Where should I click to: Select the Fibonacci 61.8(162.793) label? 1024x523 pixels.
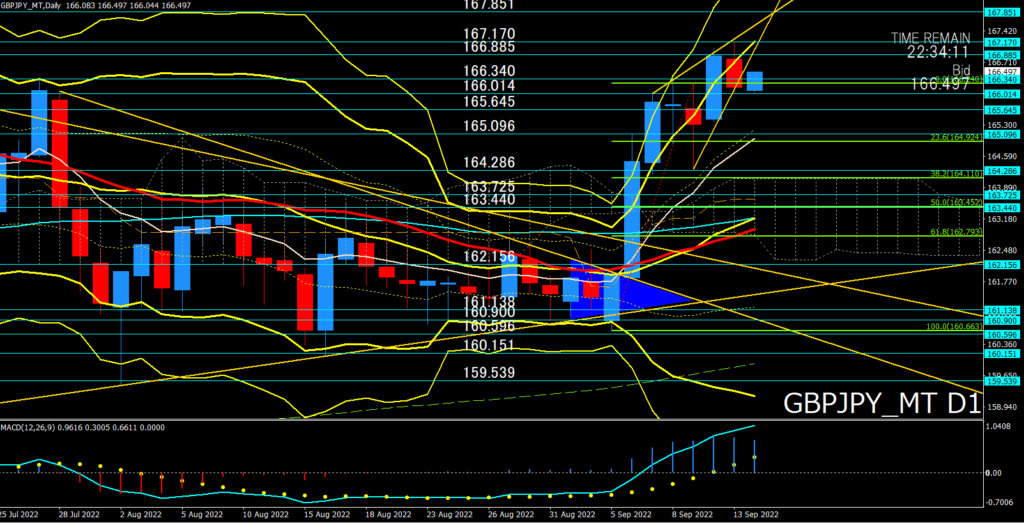click(957, 232)
